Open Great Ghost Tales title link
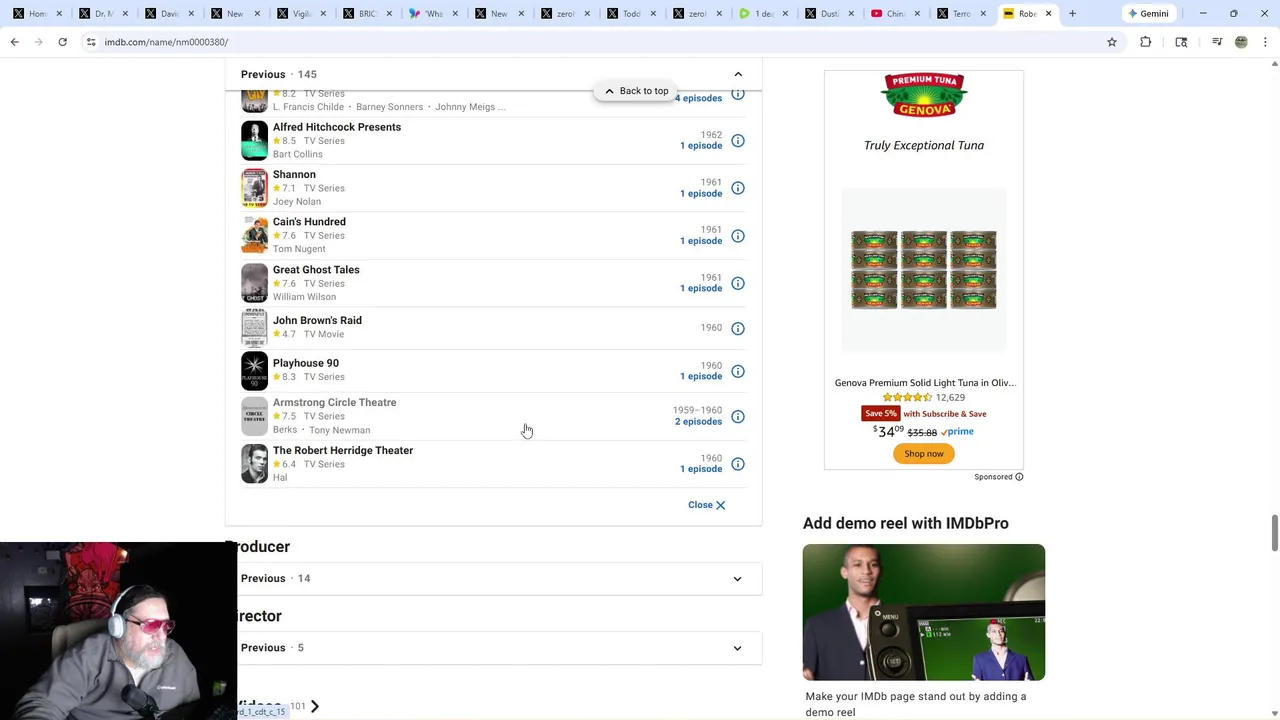The height and width of the screenshot is (720, 1280). tap(316, 270)
